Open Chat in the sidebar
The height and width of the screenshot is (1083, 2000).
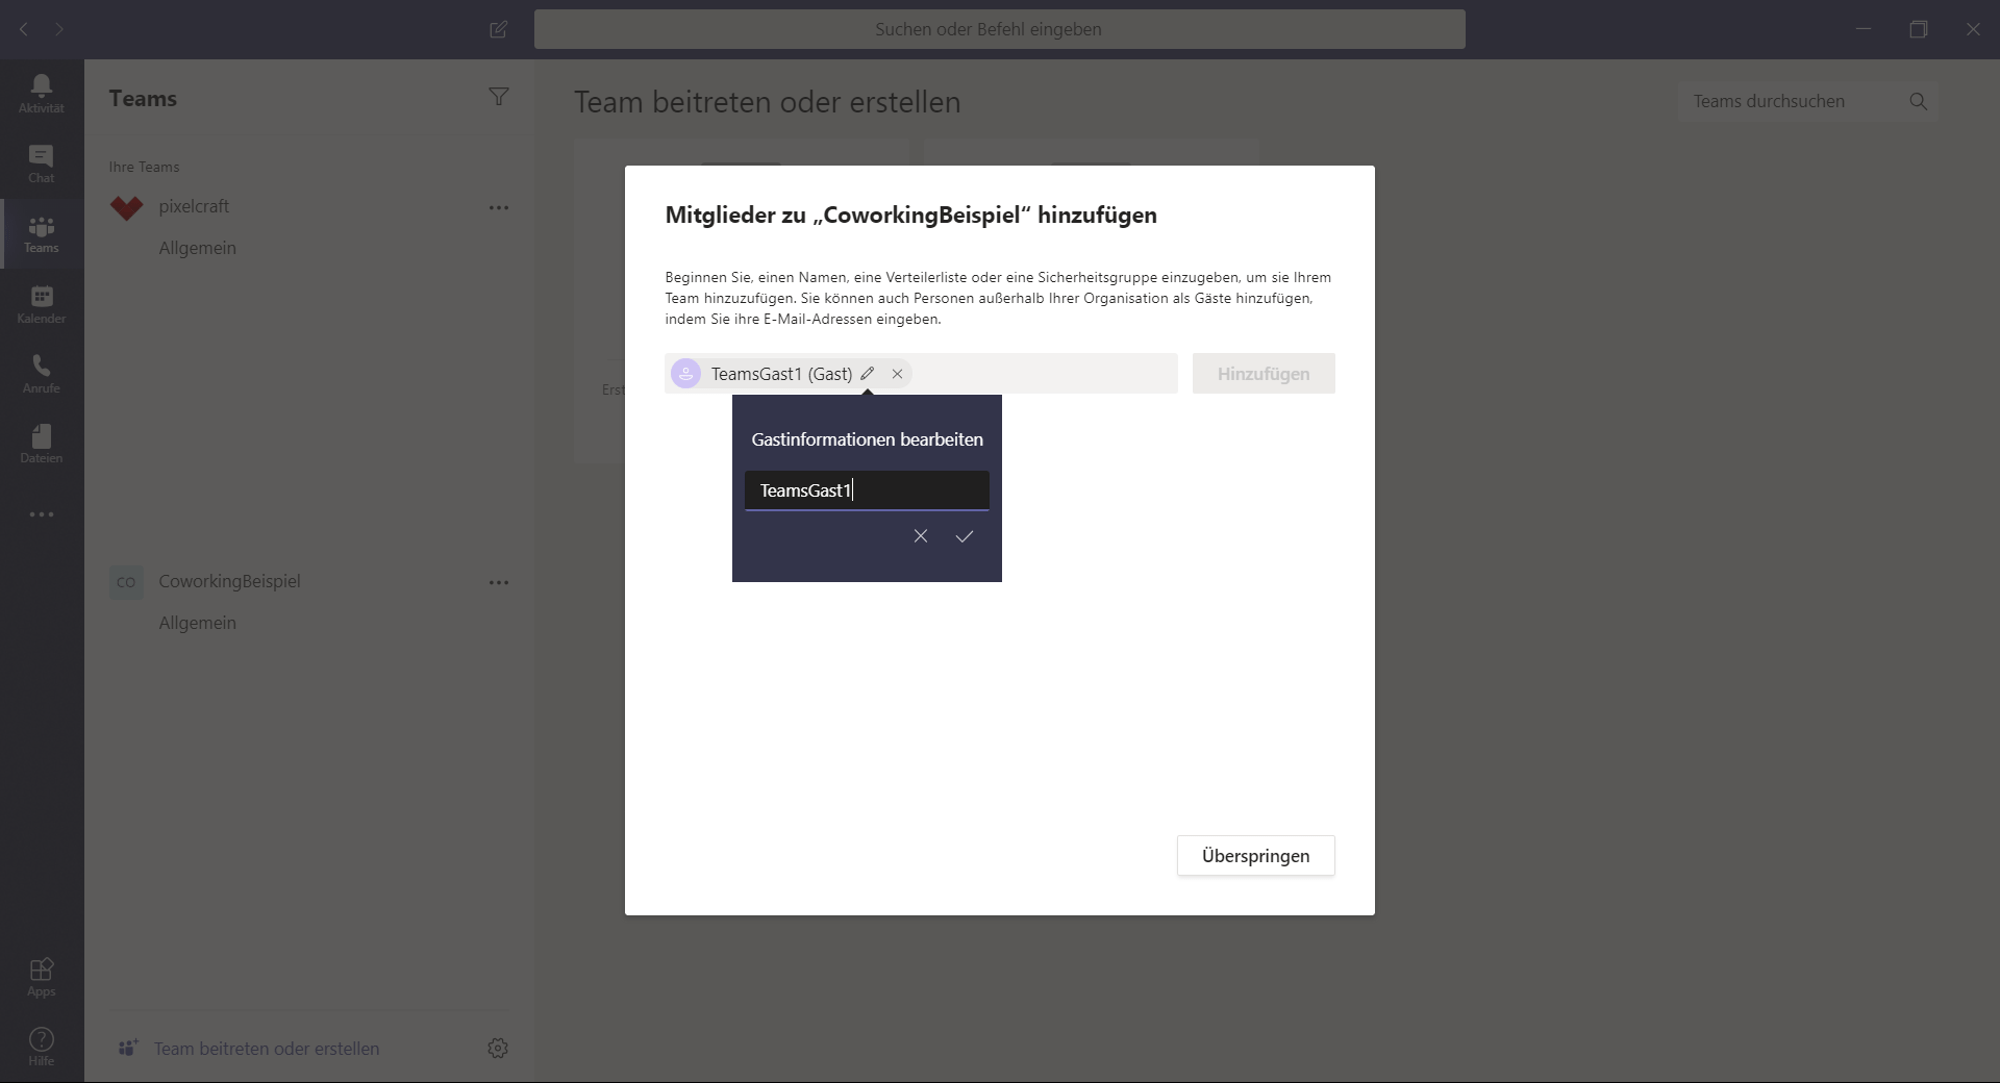click(x=41, y=163)
